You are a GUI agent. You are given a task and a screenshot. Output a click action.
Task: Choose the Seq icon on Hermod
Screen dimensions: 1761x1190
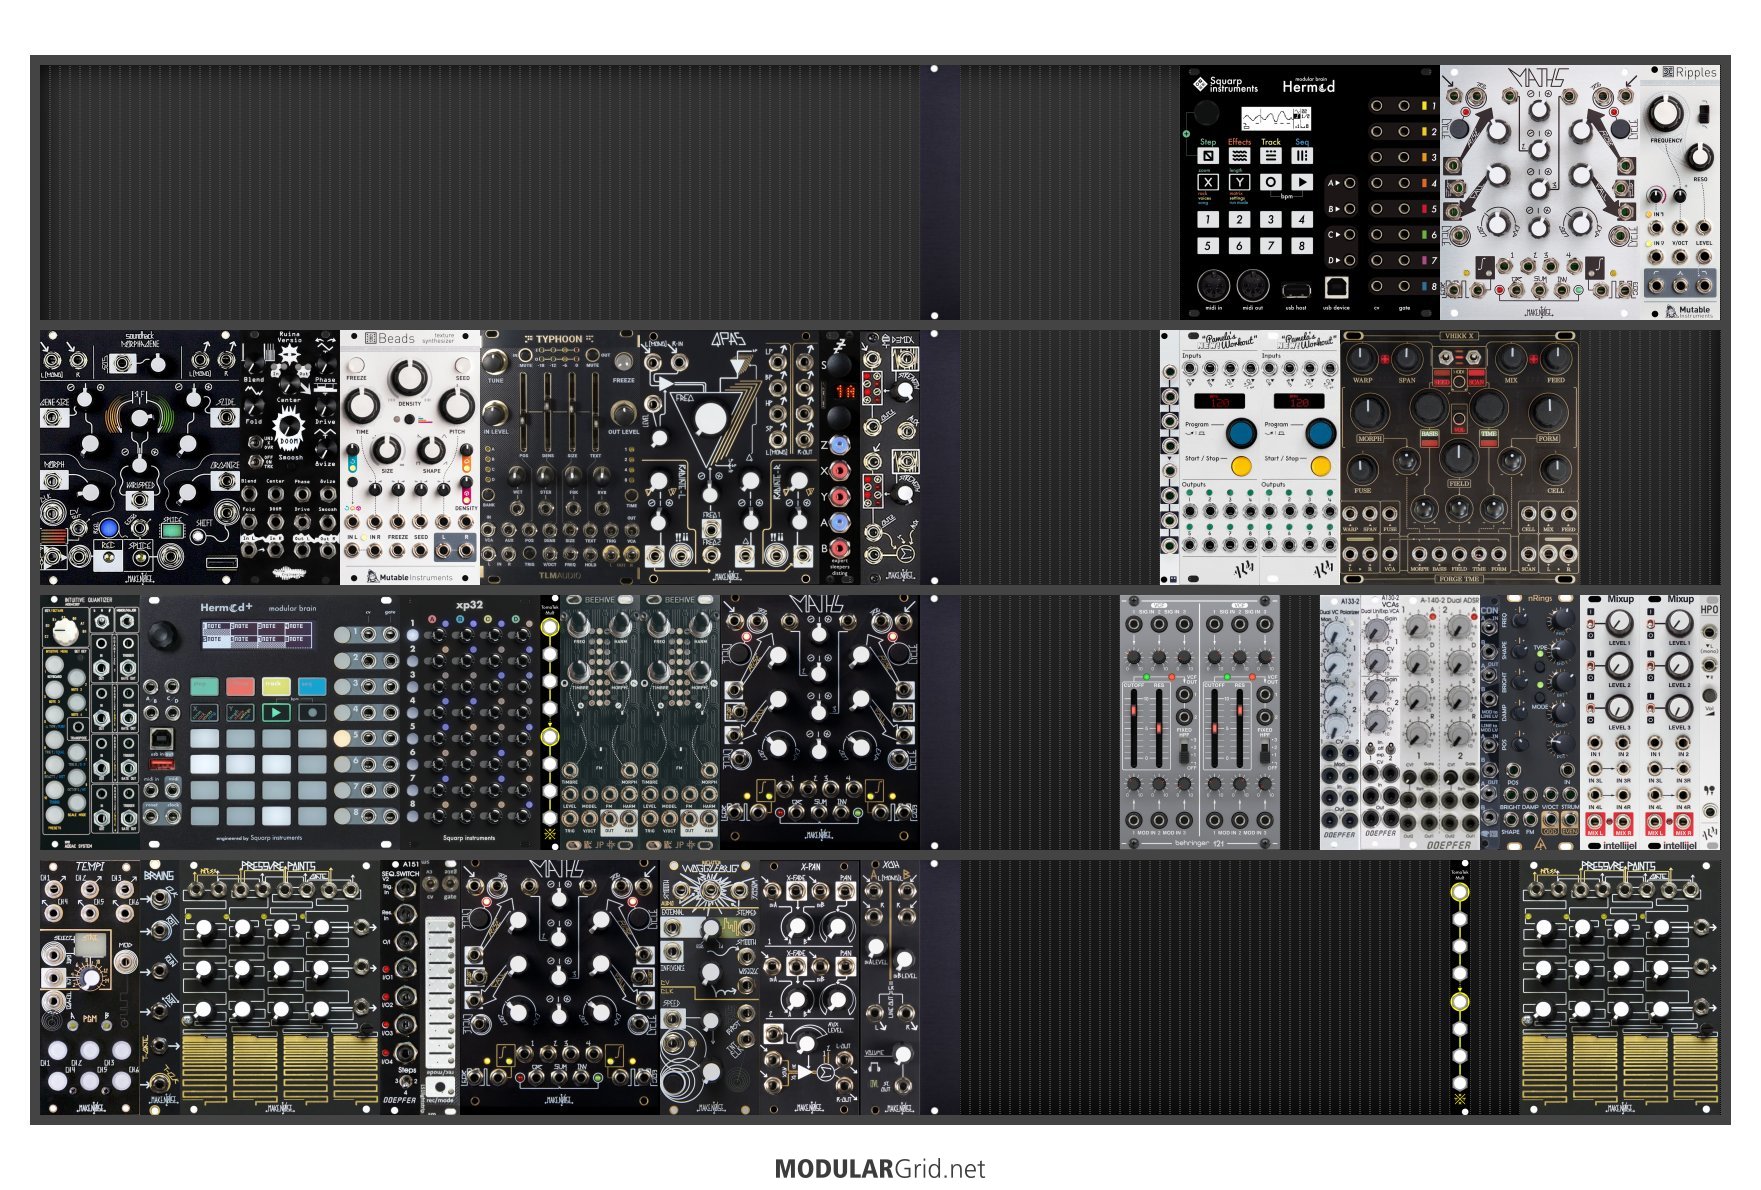[1301, 156]
